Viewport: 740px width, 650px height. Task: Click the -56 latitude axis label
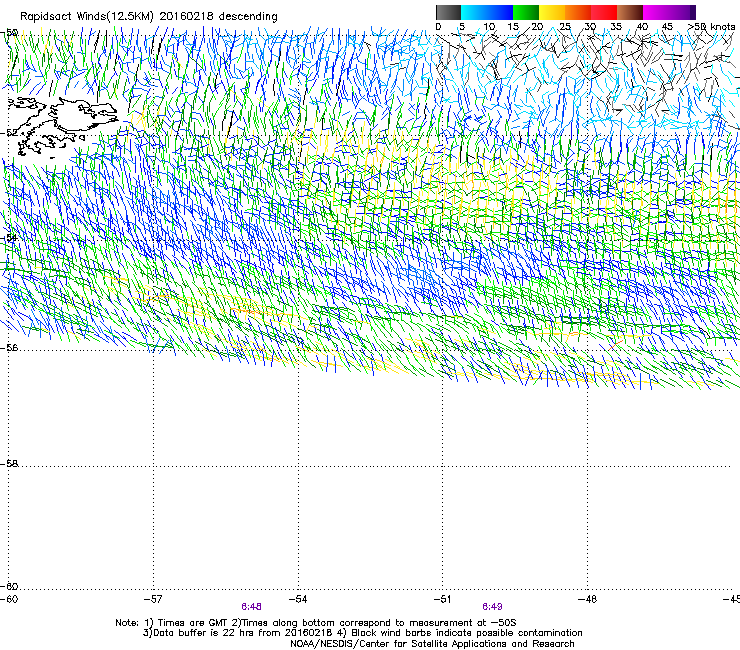[x=9, y=347]
